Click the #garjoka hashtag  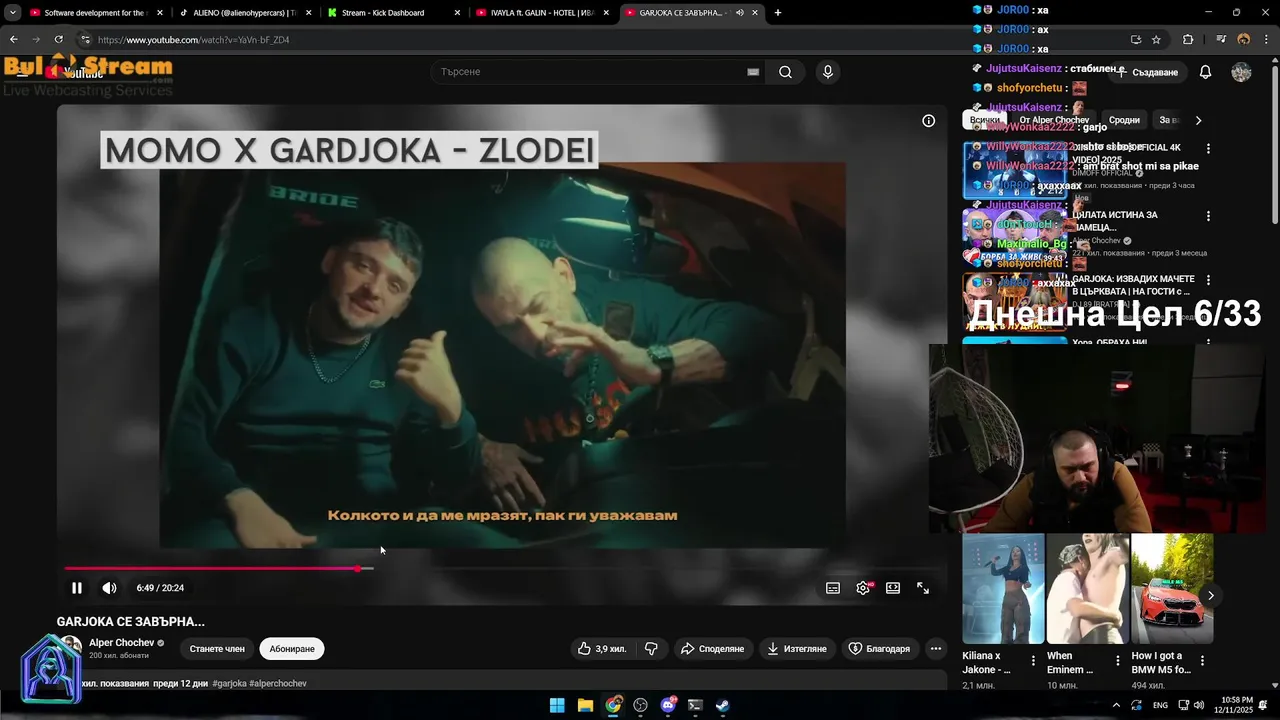[x=229, y=683]
